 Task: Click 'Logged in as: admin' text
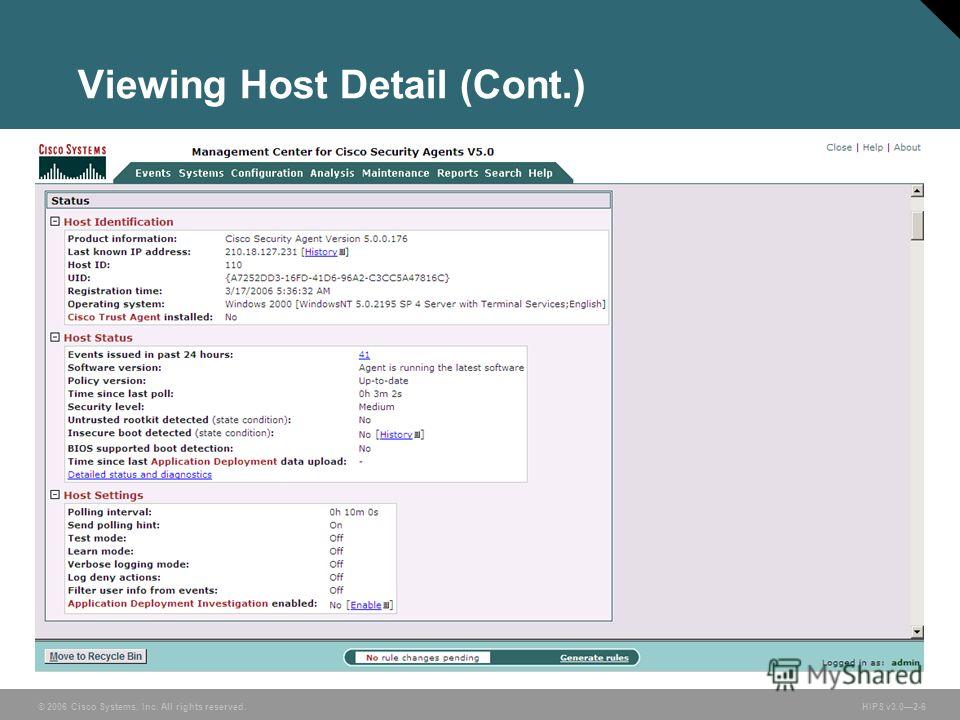pyautogui.click(x=871, y=662)
